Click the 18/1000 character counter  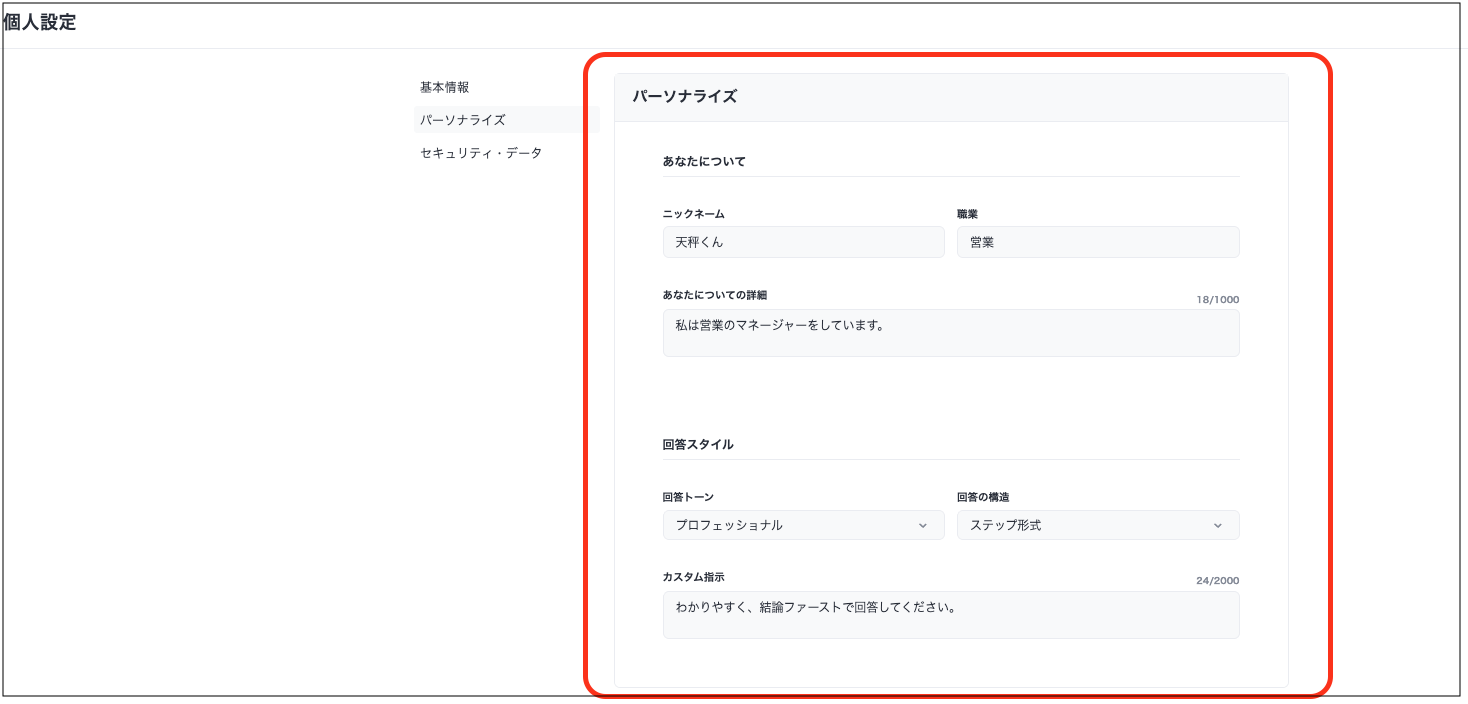(x=1217, y=299)
